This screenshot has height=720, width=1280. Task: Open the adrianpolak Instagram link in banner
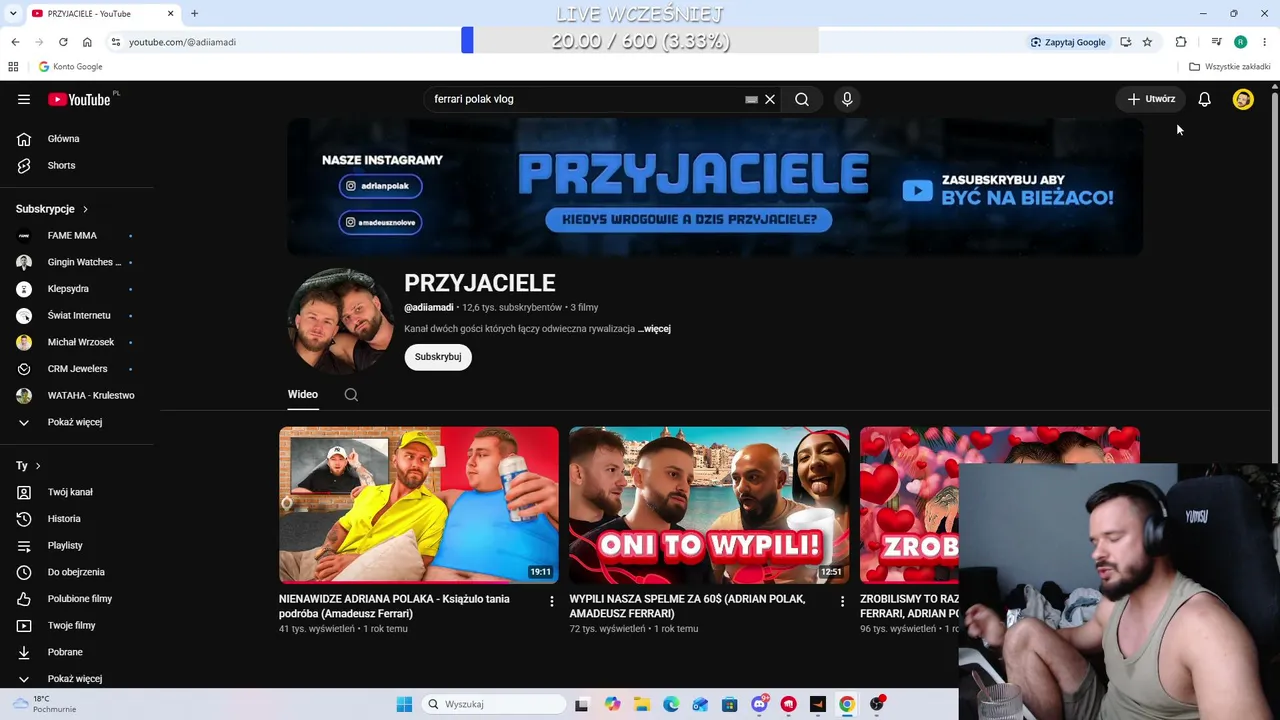pos(380,186)
